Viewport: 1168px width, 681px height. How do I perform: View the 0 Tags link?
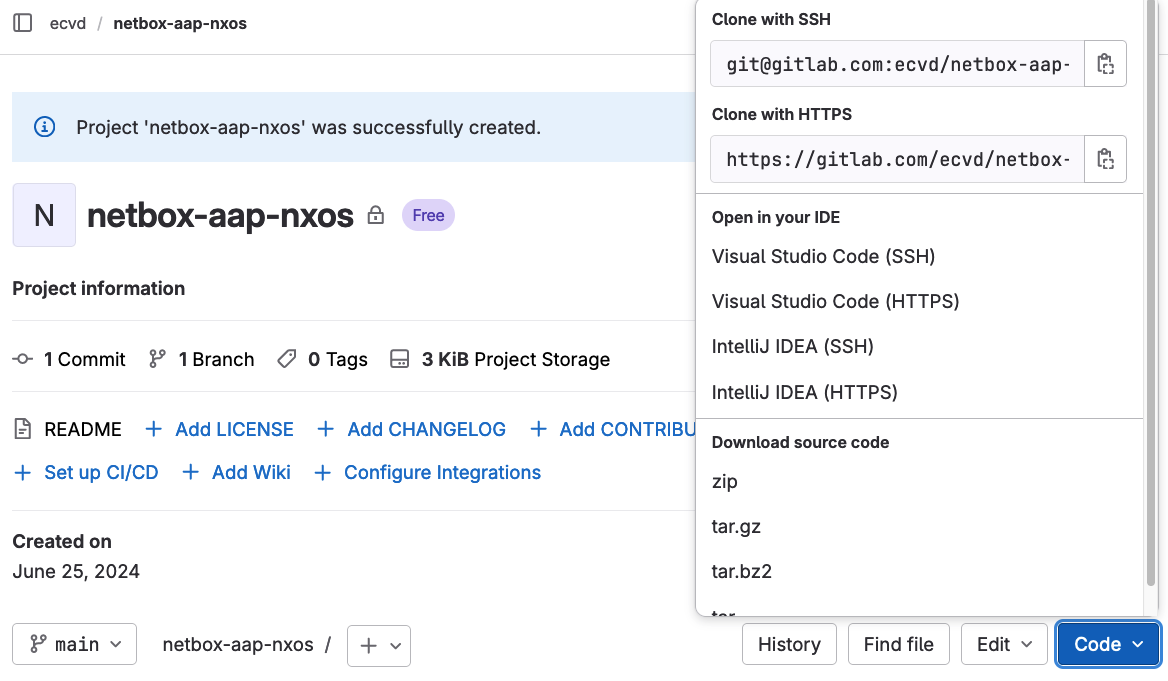(x=323, y=359)
